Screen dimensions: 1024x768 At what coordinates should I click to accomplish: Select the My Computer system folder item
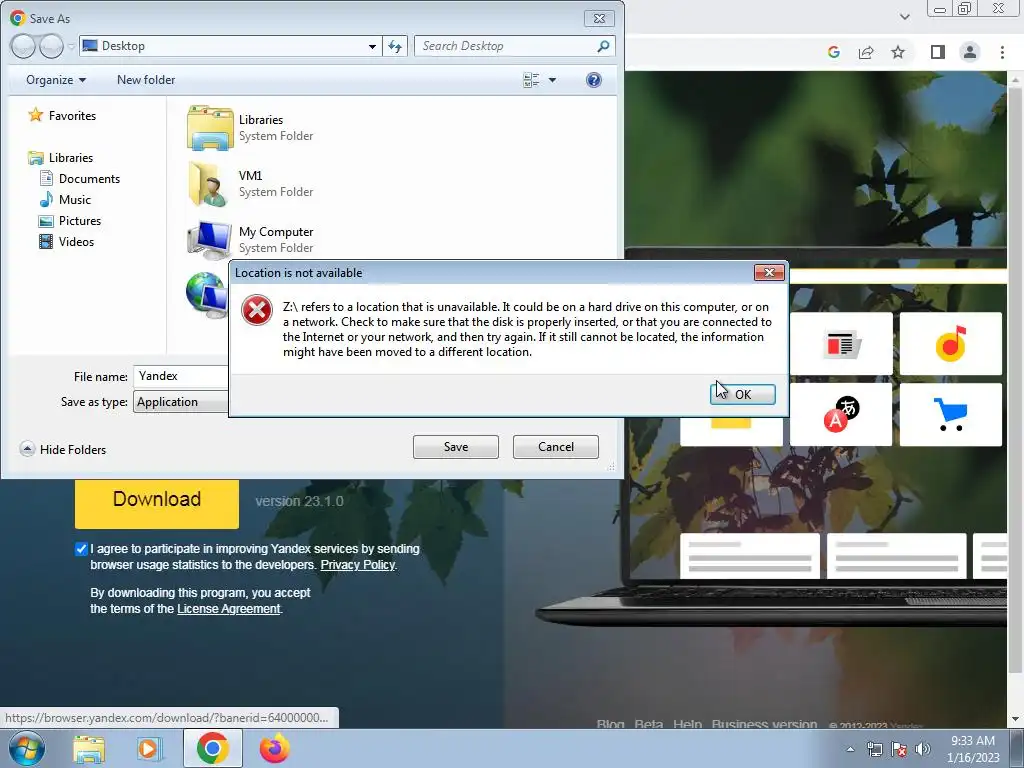click(251, 239)
